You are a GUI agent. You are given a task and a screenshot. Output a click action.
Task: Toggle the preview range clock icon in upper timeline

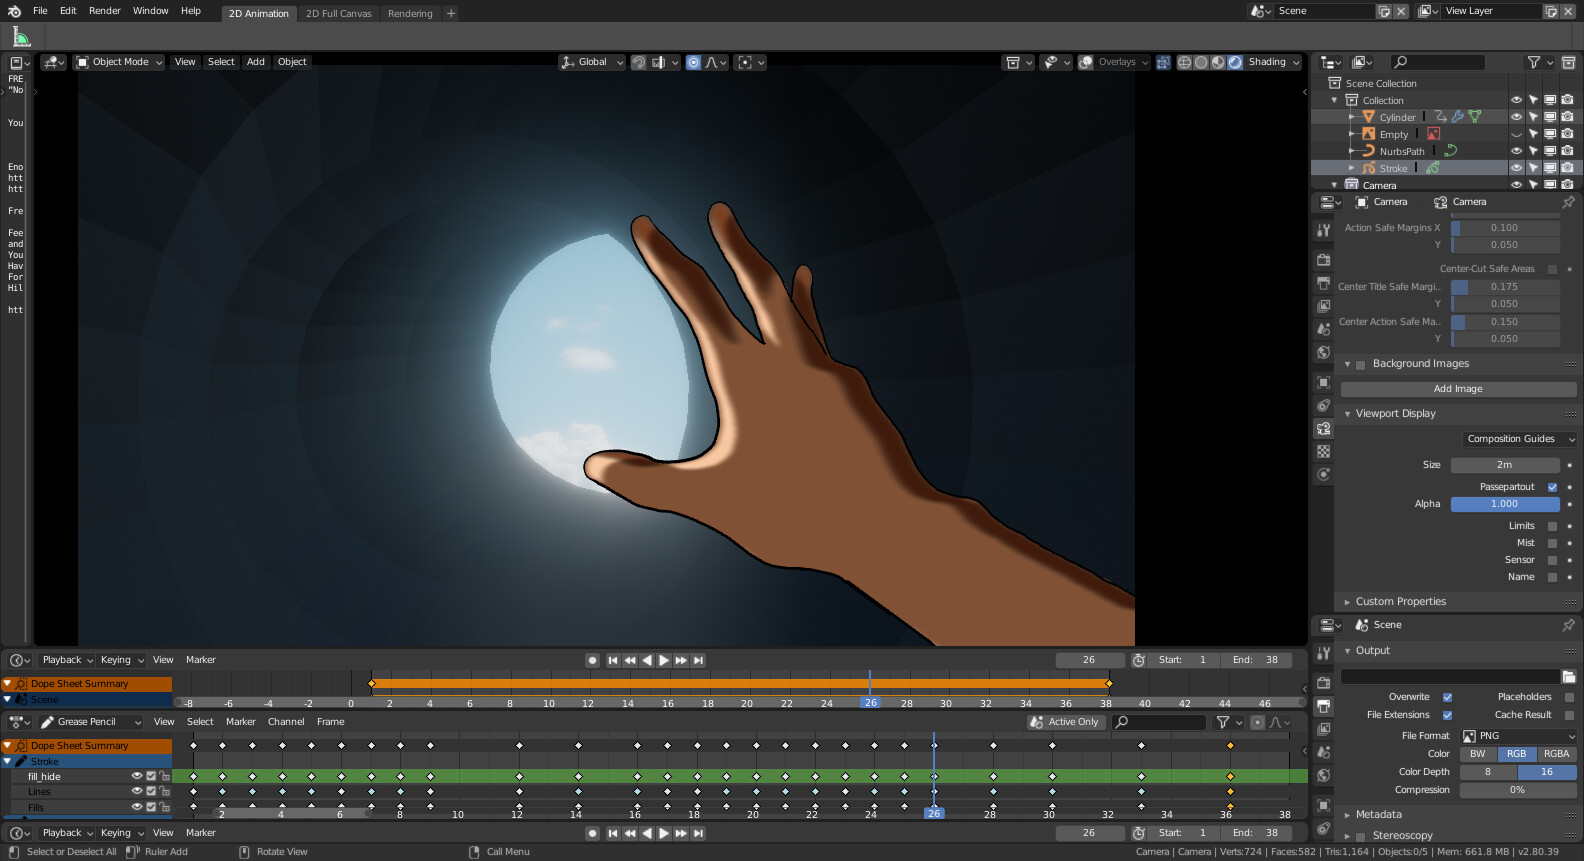1138,660
